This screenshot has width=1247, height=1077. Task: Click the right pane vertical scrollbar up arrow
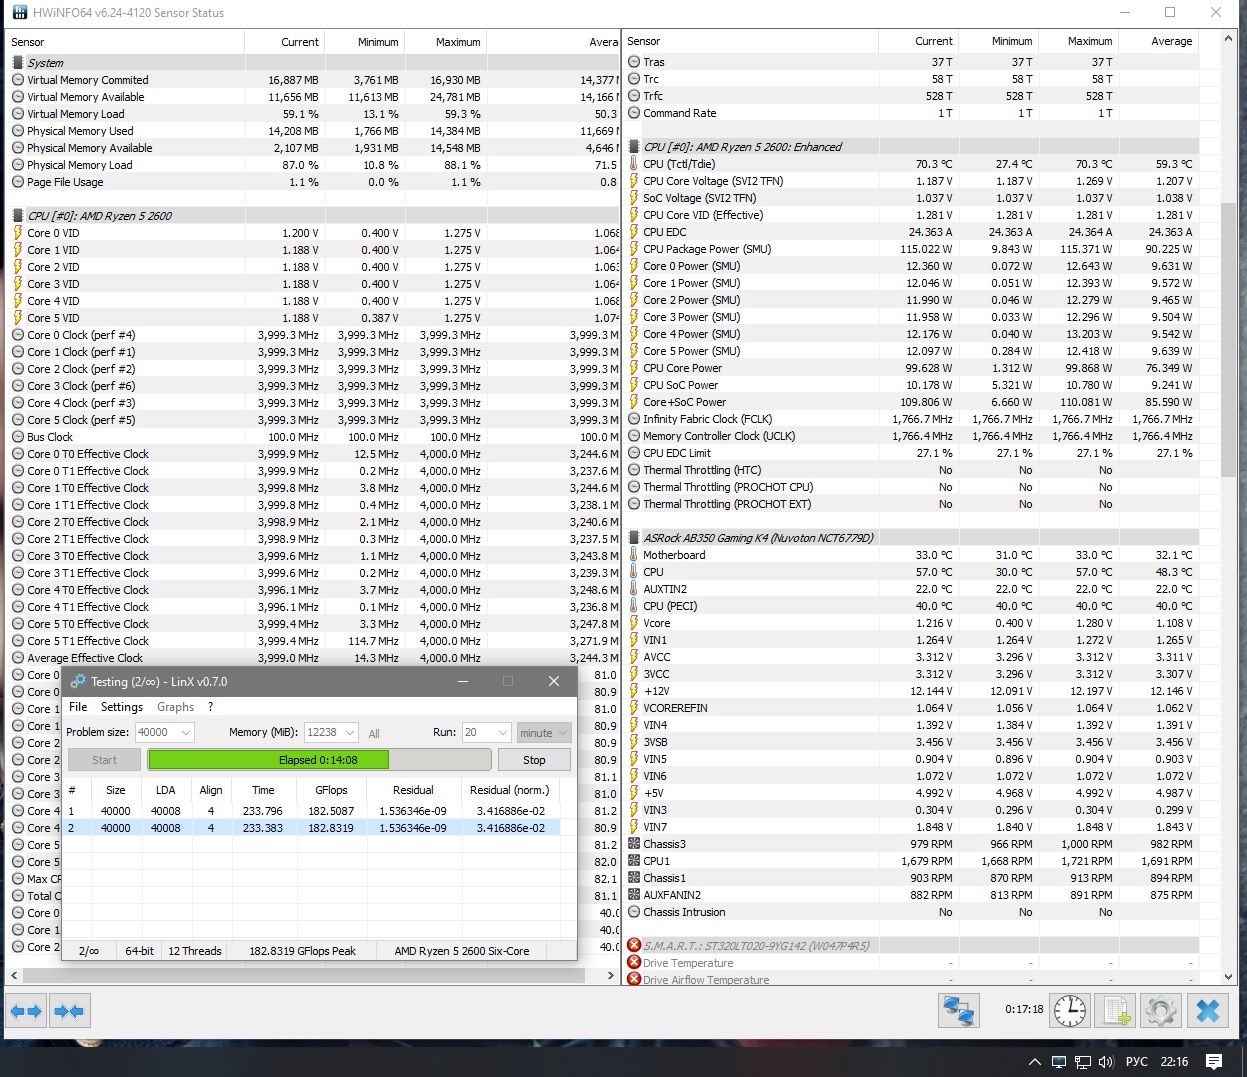pos(1231,38)
